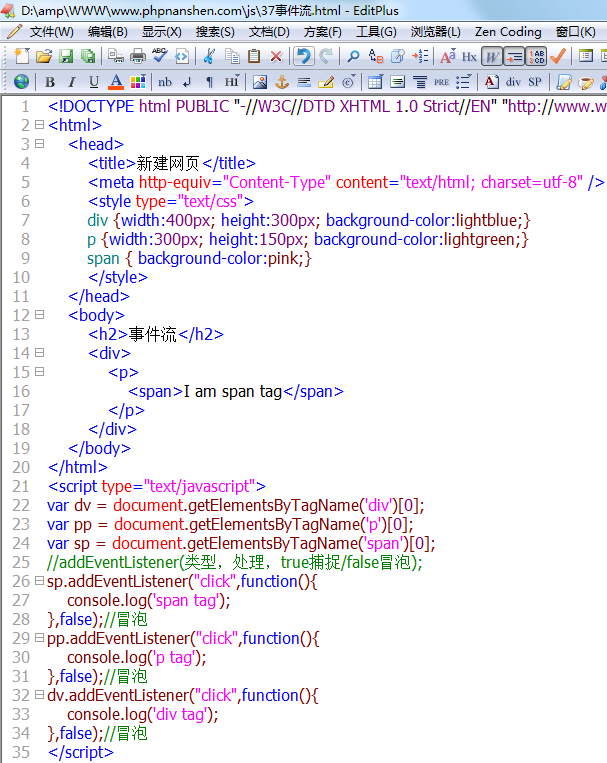Click the Find in Files icon
The height and width of the screenshot is (763, 607).
(x=398, y=56)
